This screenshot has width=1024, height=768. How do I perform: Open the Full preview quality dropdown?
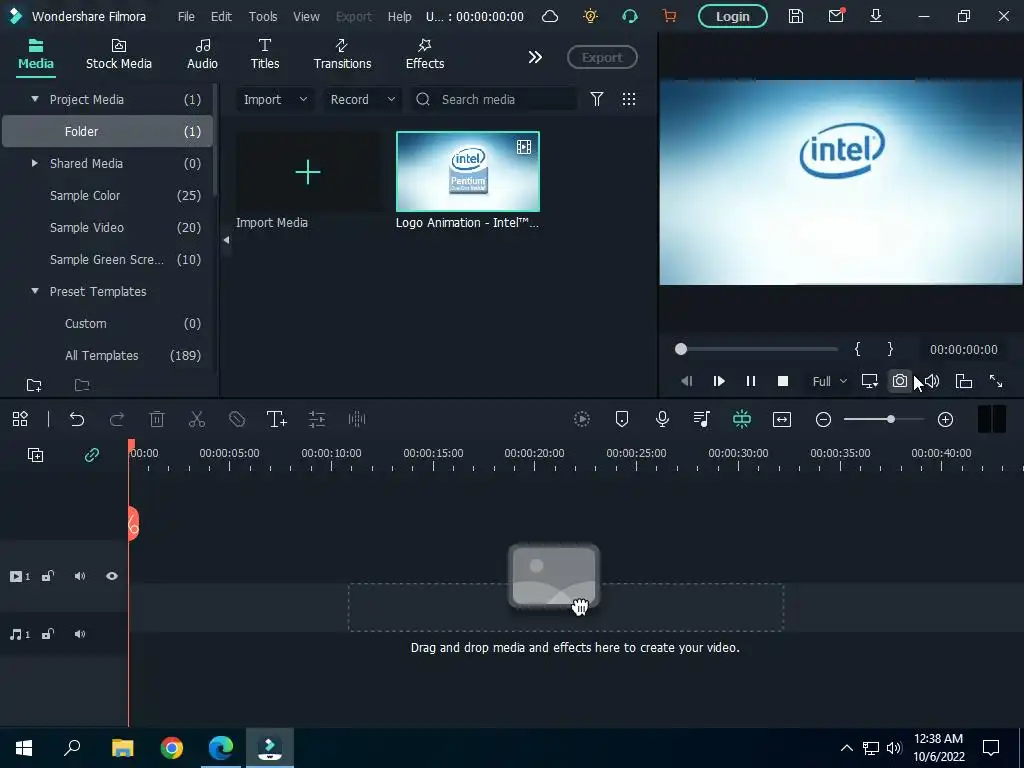point(829,381)
